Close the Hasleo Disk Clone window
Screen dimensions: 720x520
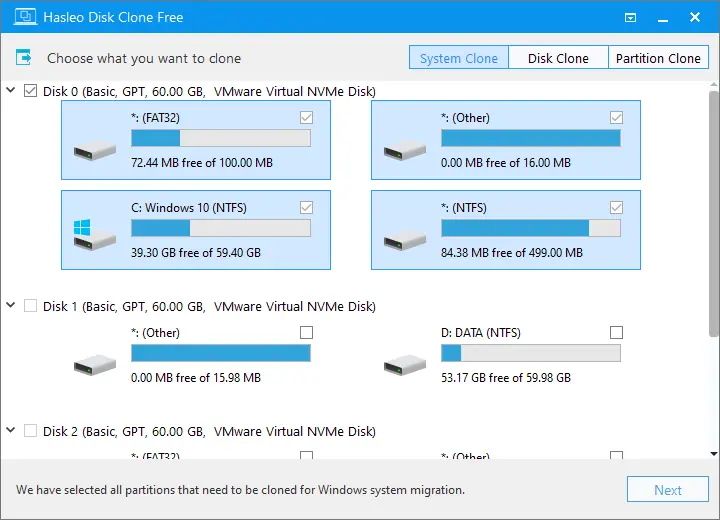coord(695,17)
